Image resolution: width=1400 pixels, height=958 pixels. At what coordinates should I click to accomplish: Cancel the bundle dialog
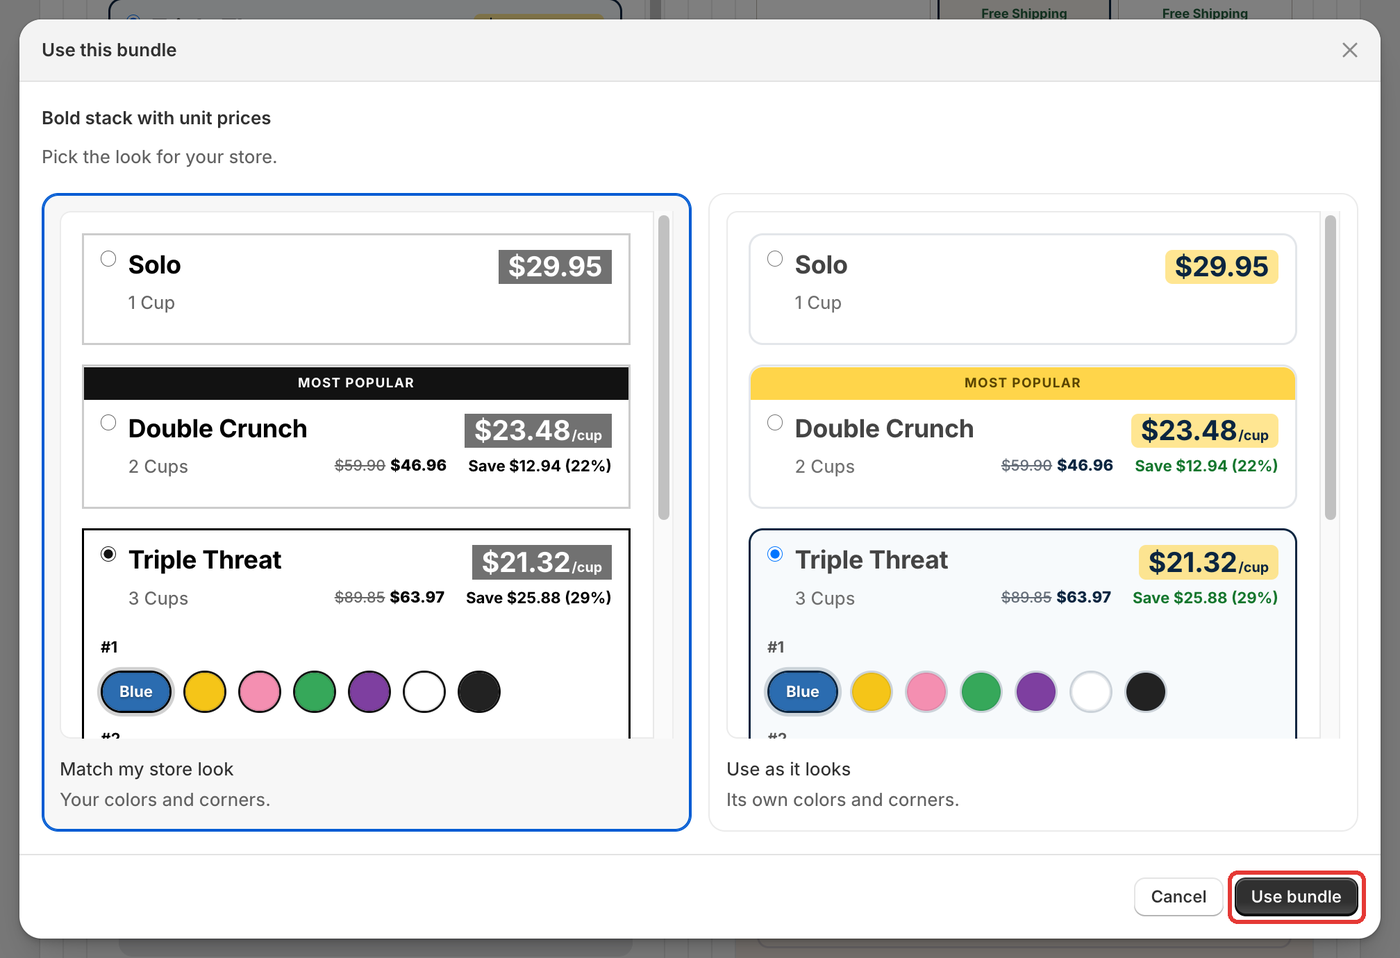click(x=1178, y=897)
